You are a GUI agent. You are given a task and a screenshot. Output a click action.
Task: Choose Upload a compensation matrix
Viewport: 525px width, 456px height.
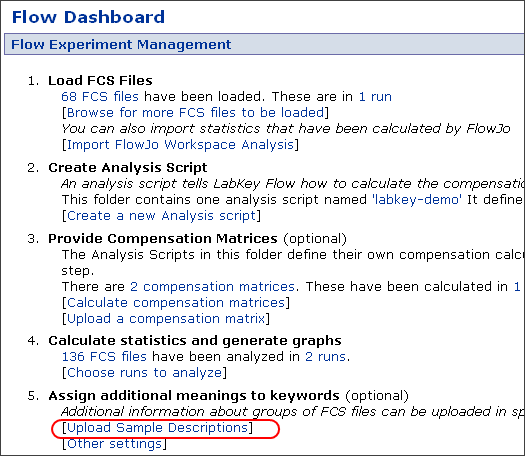(166, 319)
